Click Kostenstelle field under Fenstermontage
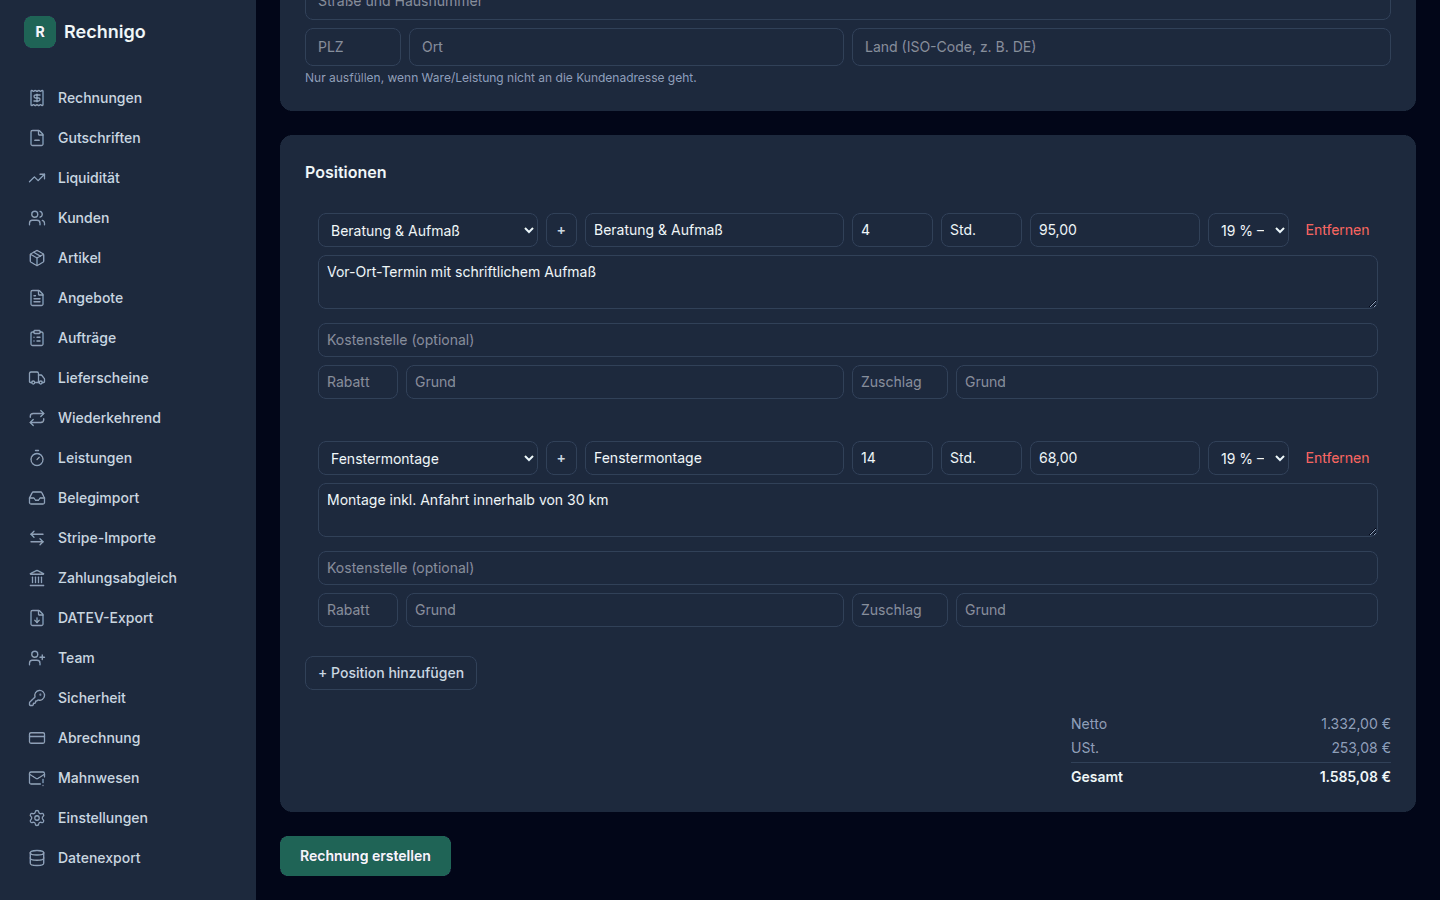Screen dimensions: 1440x900 click(848, 568)
